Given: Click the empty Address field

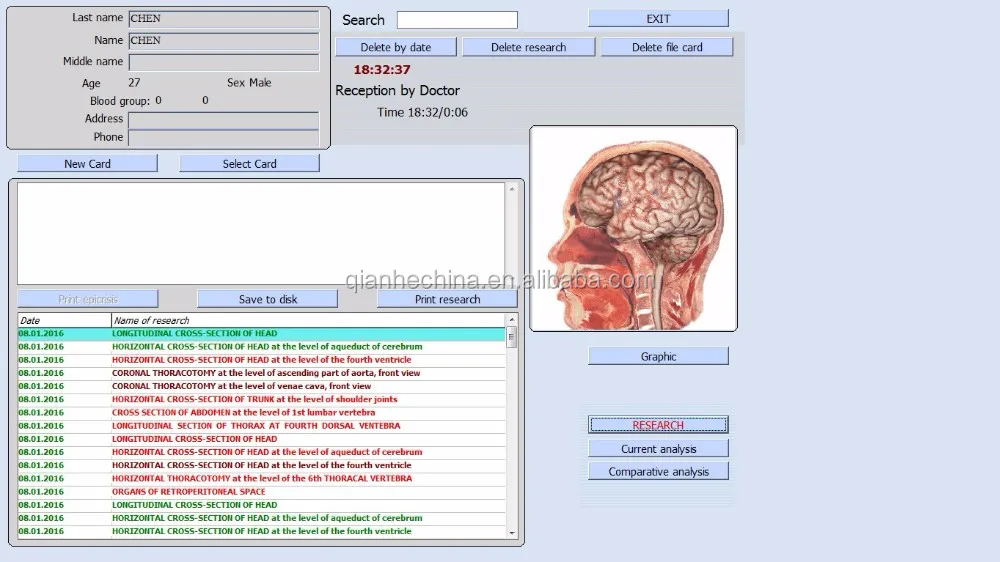Looking at the screenshot, I should 223,119.
